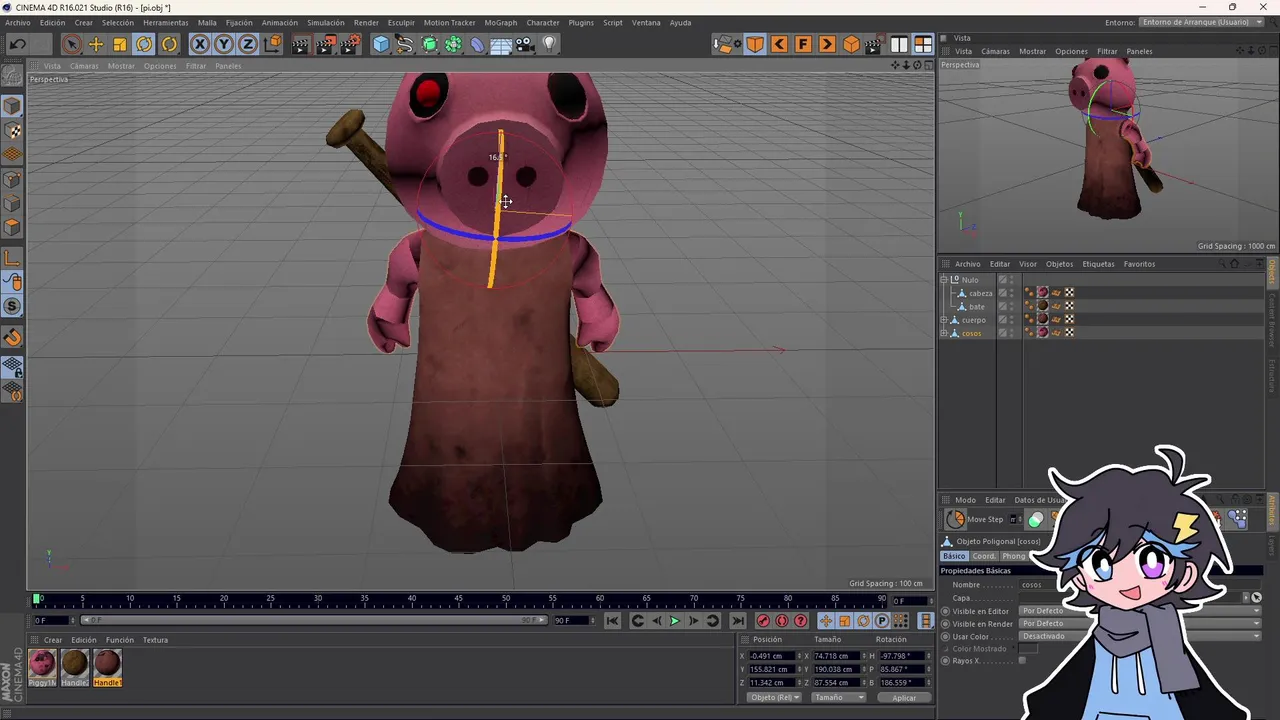
Task: Open Object Manager Etiquetas menu
Action: coord(1098,264)
